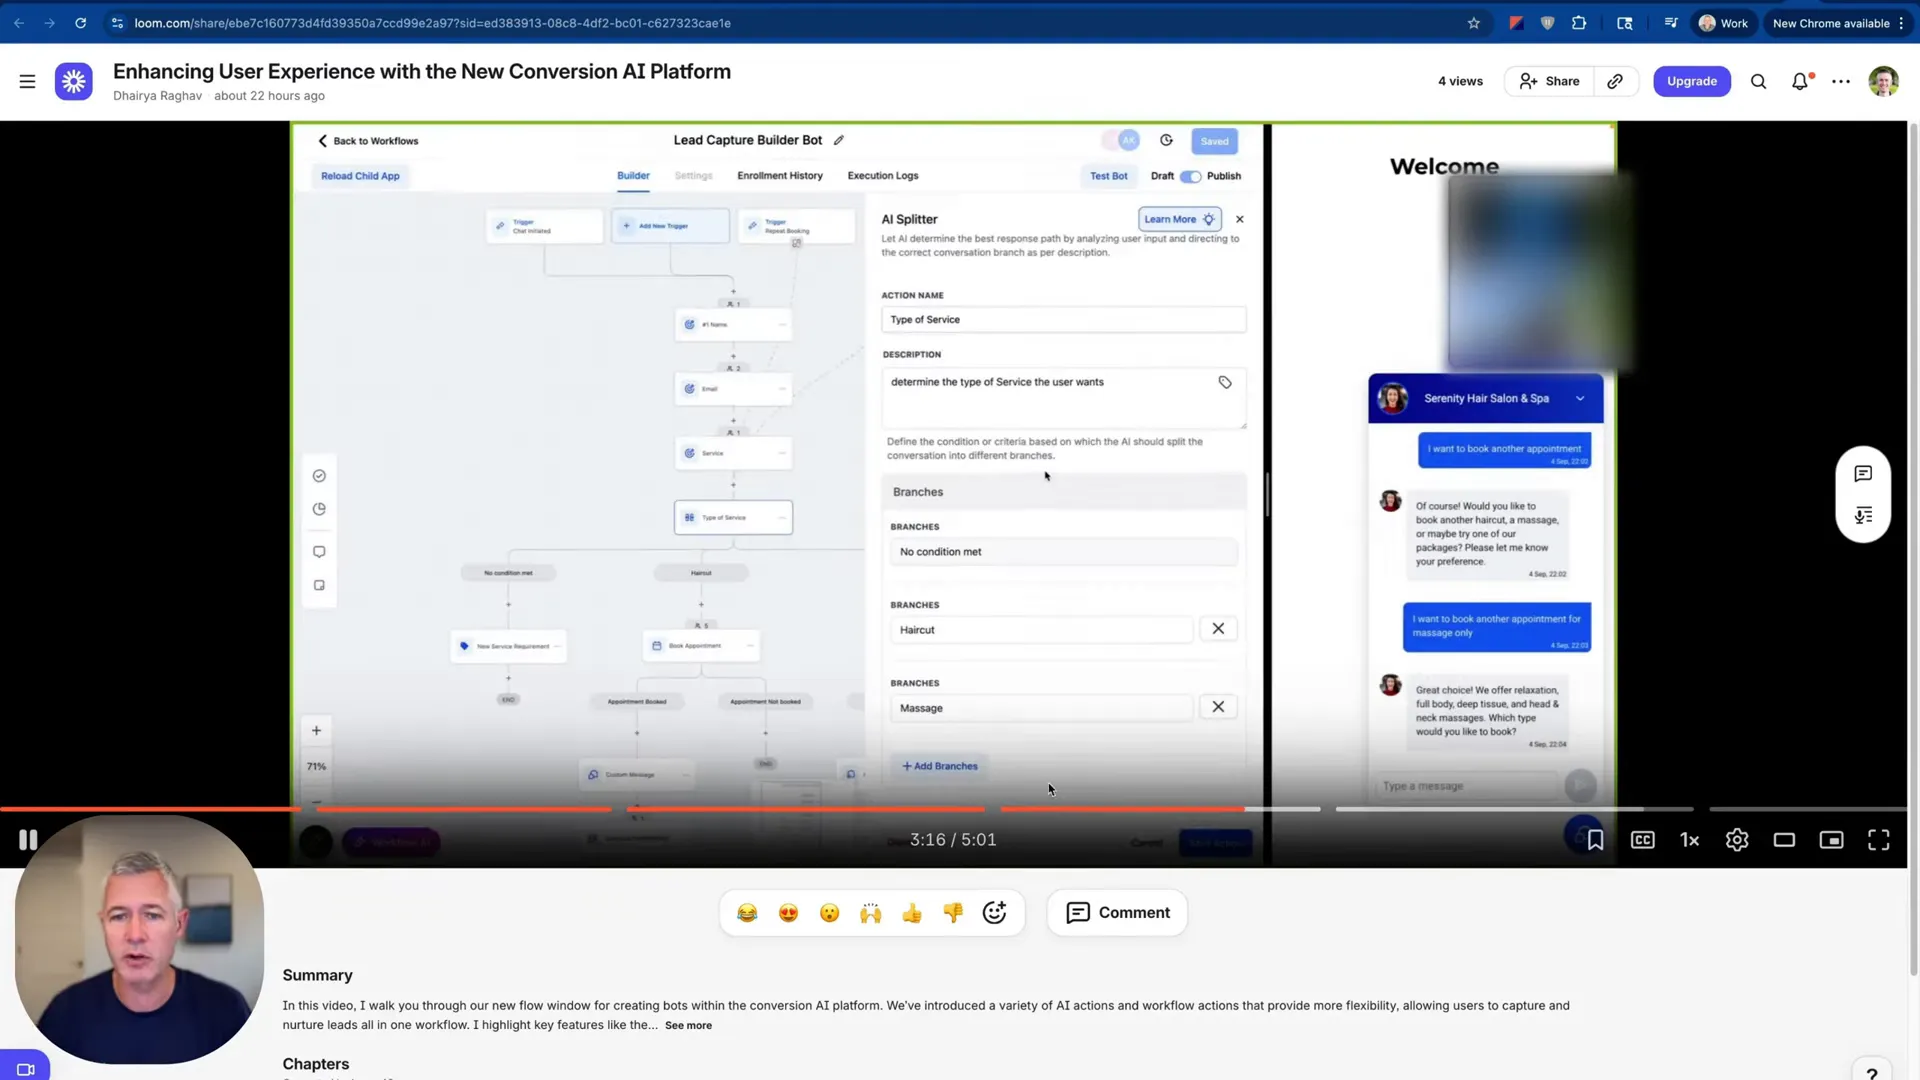Open comments via the floating chat bubble icon
Screen dimensions: 1920x1080
pos(1862,474)
